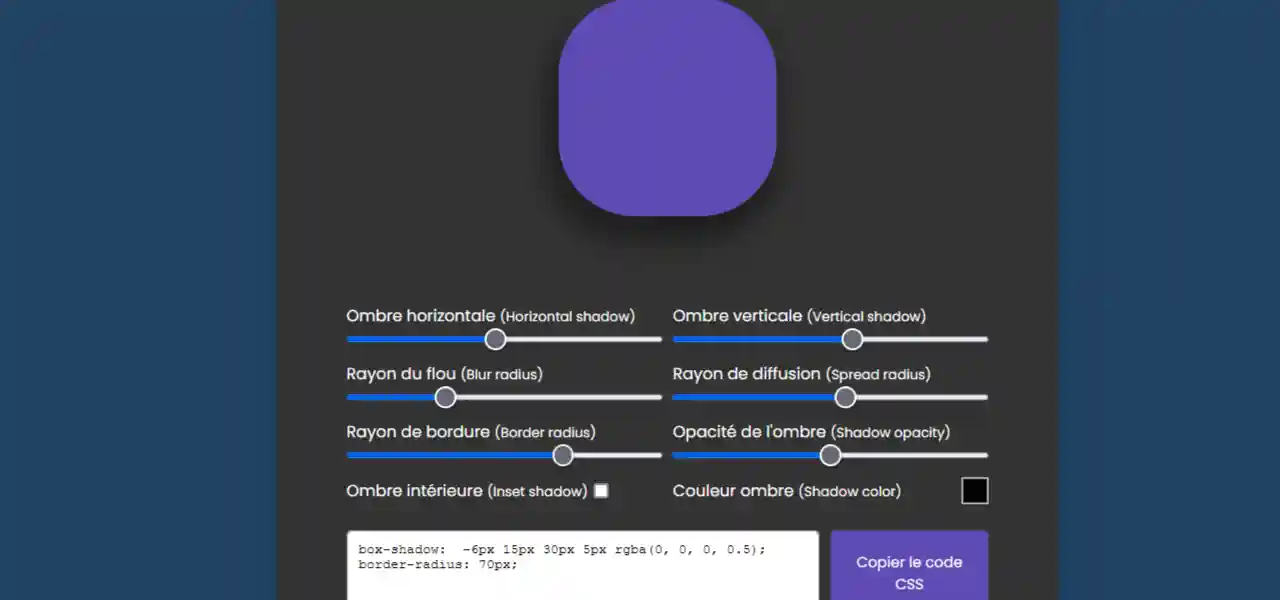Click the Ombre verticale slider handle
Viewport: 1280px width, 600px height.
[852, 339]
